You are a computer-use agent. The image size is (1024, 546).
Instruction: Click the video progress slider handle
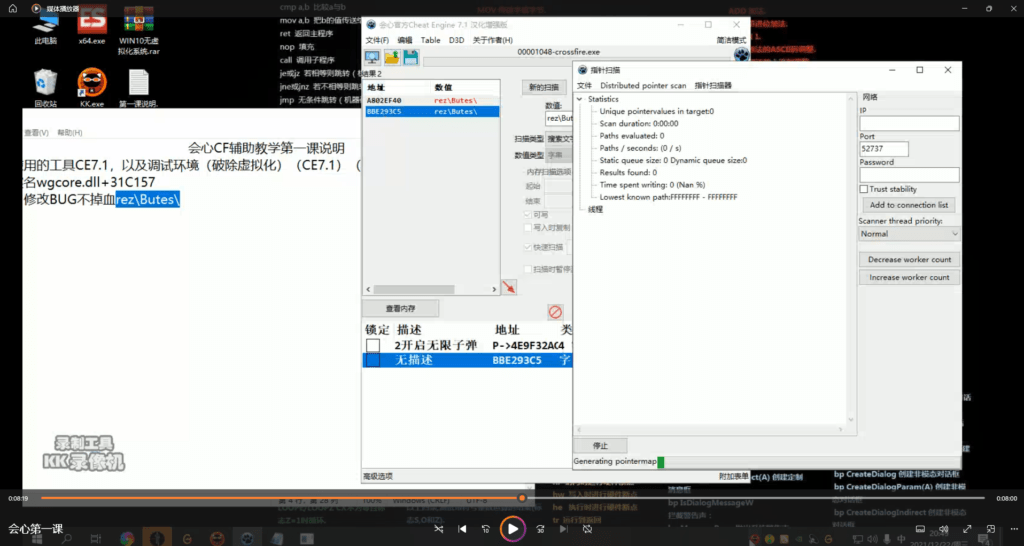pyautogui.click(x=522, y=497)
